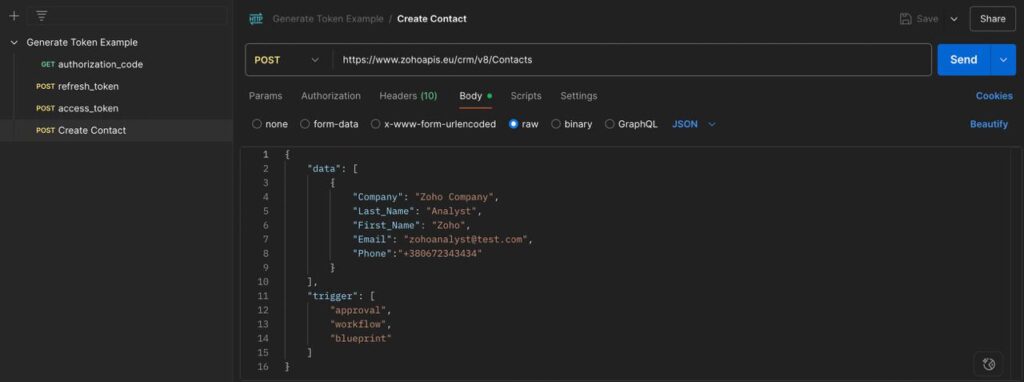
Task: Select the form-data body option
Action: [x=329, y=124]
